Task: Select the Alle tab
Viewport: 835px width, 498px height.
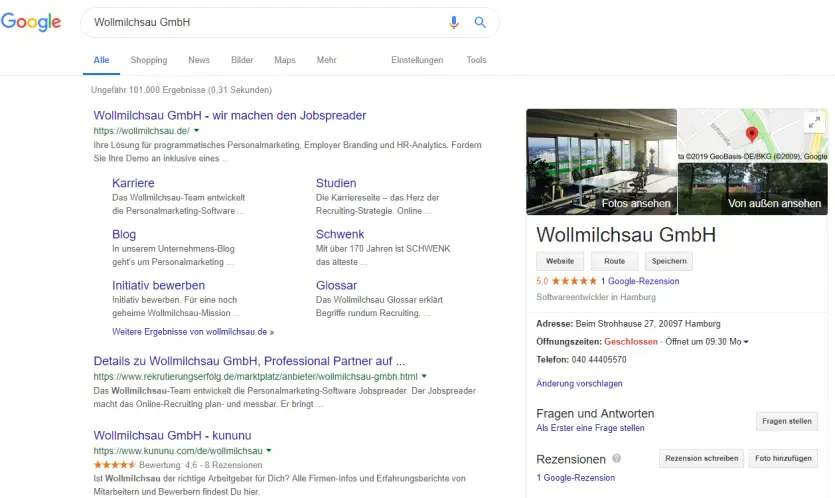Action: [101, 60]
